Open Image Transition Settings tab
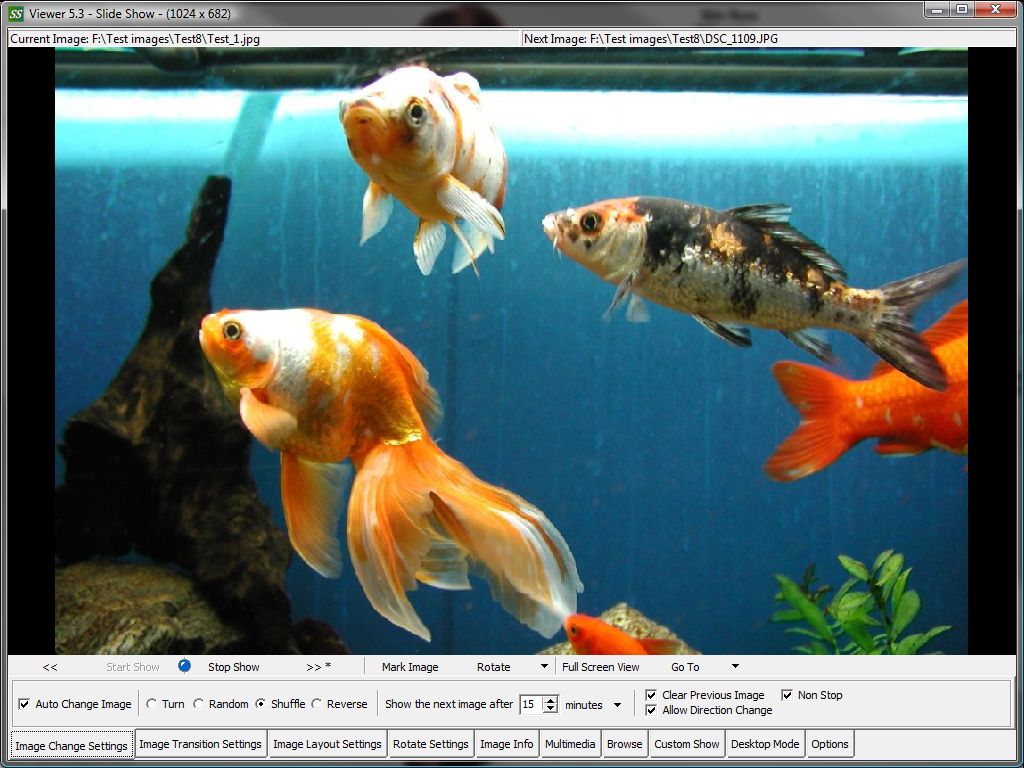1024x768 pixels. 200,744
